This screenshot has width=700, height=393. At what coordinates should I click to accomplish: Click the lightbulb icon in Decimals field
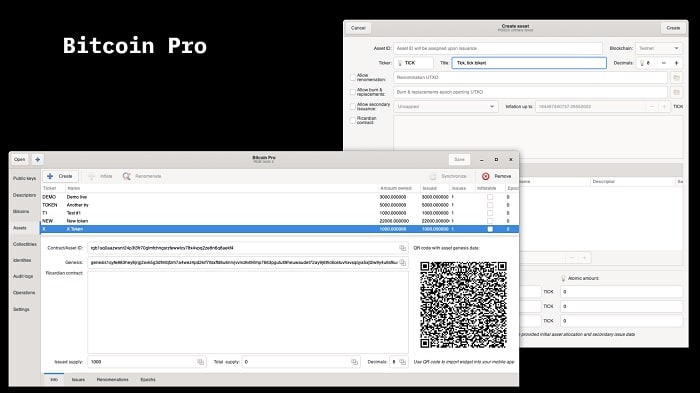click(642, 63)
